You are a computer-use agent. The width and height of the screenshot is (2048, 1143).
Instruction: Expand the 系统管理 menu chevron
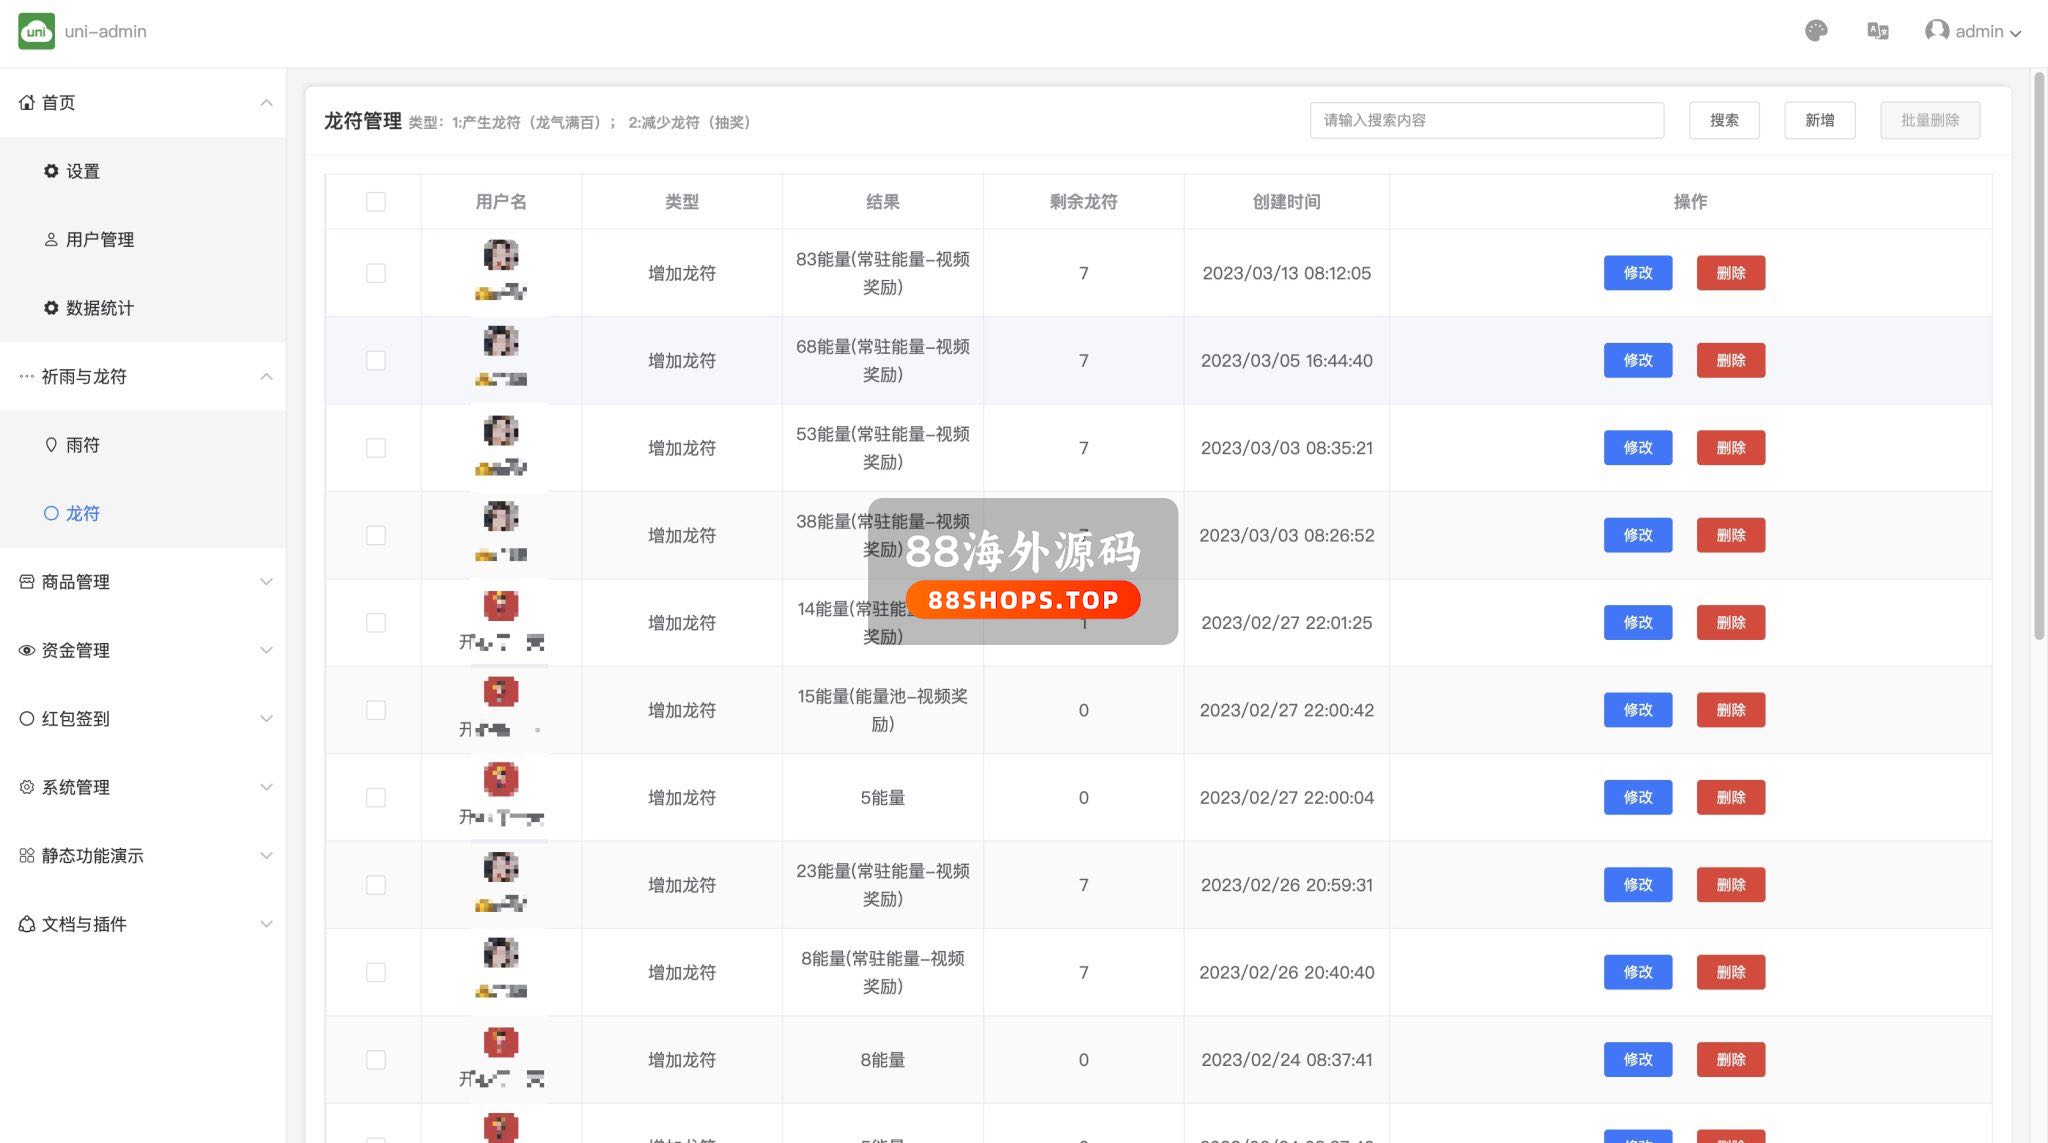click(x=266, y=787)
